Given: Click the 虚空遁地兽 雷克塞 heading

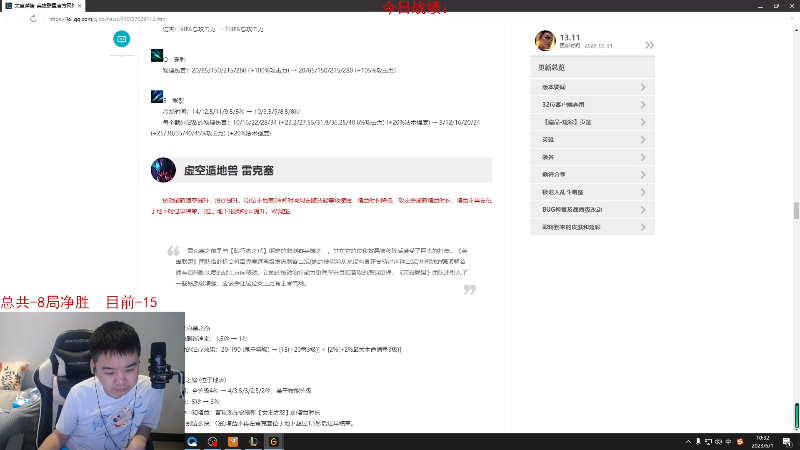Looking at the screenshot, I should [229, 170].
